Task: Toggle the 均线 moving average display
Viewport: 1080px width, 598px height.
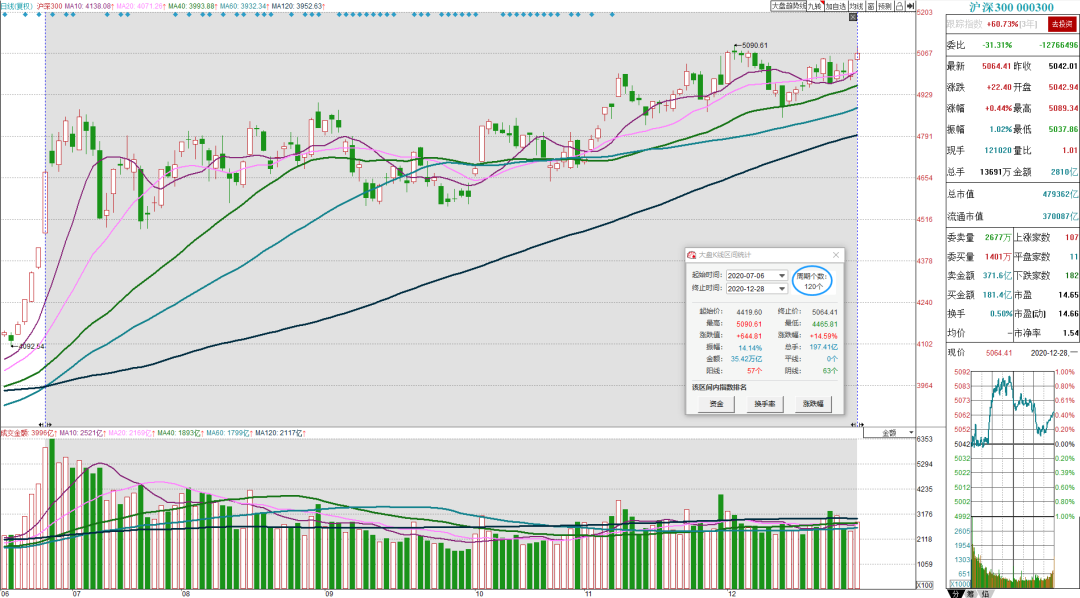Action: click(857, 6)
